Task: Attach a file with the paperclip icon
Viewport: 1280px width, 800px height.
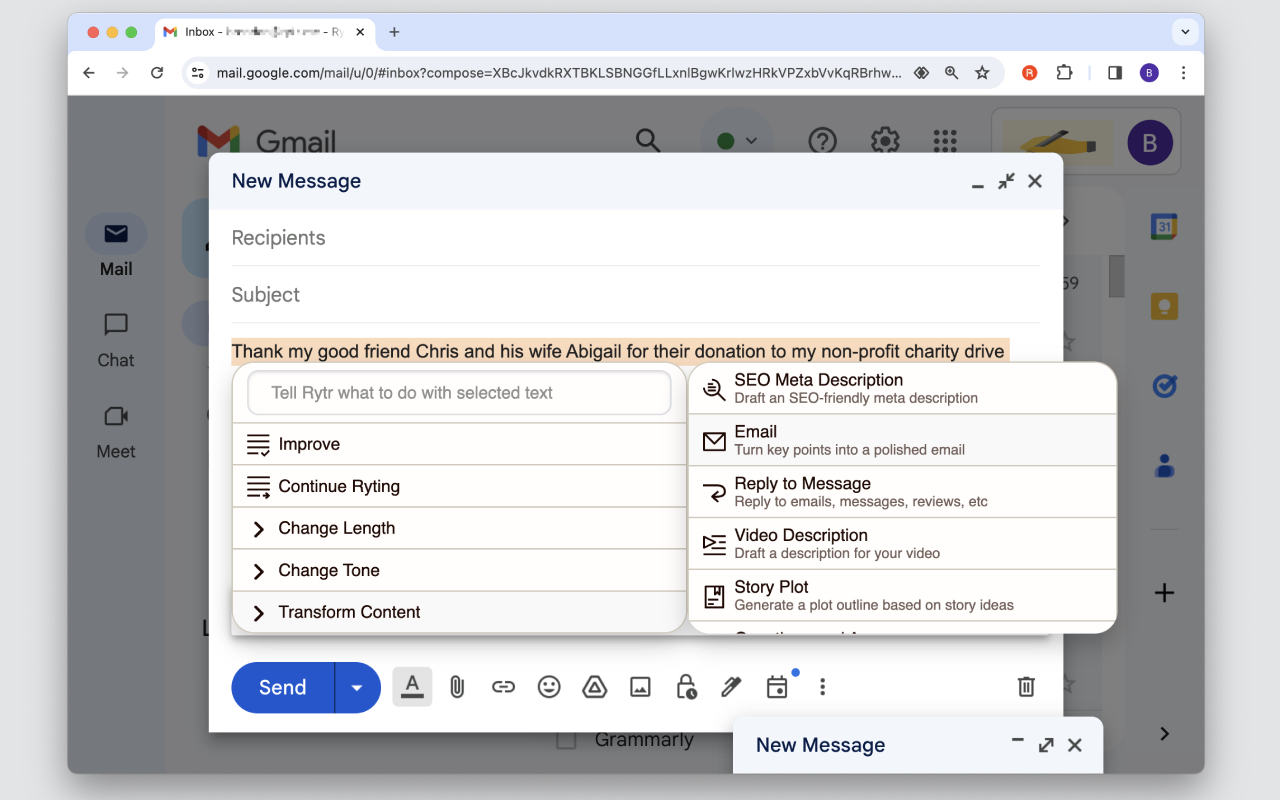Action: 457,687
